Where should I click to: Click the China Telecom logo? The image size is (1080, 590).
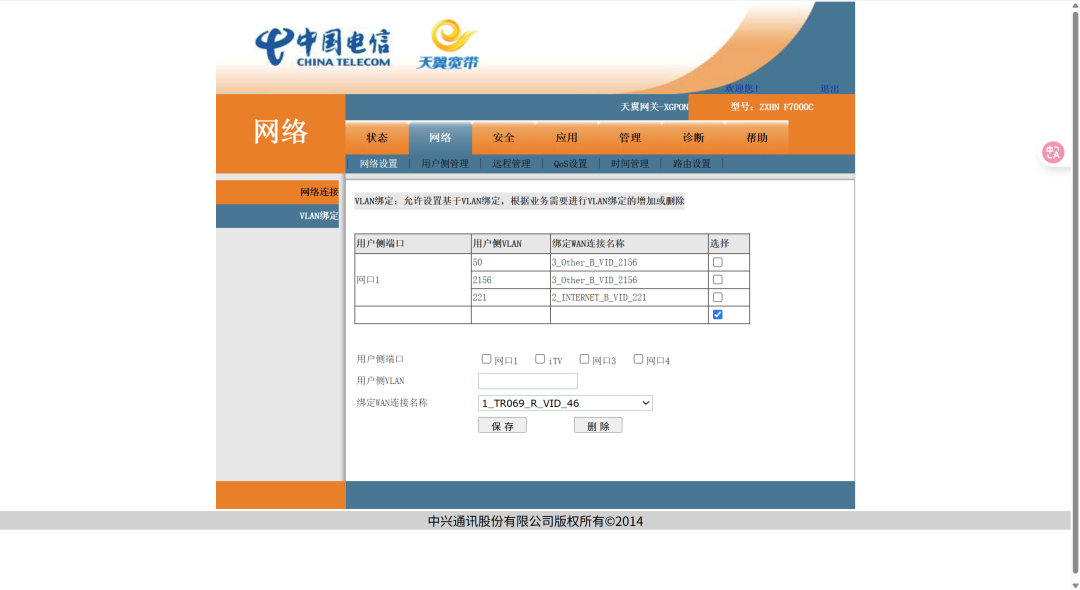pos(322,48)
